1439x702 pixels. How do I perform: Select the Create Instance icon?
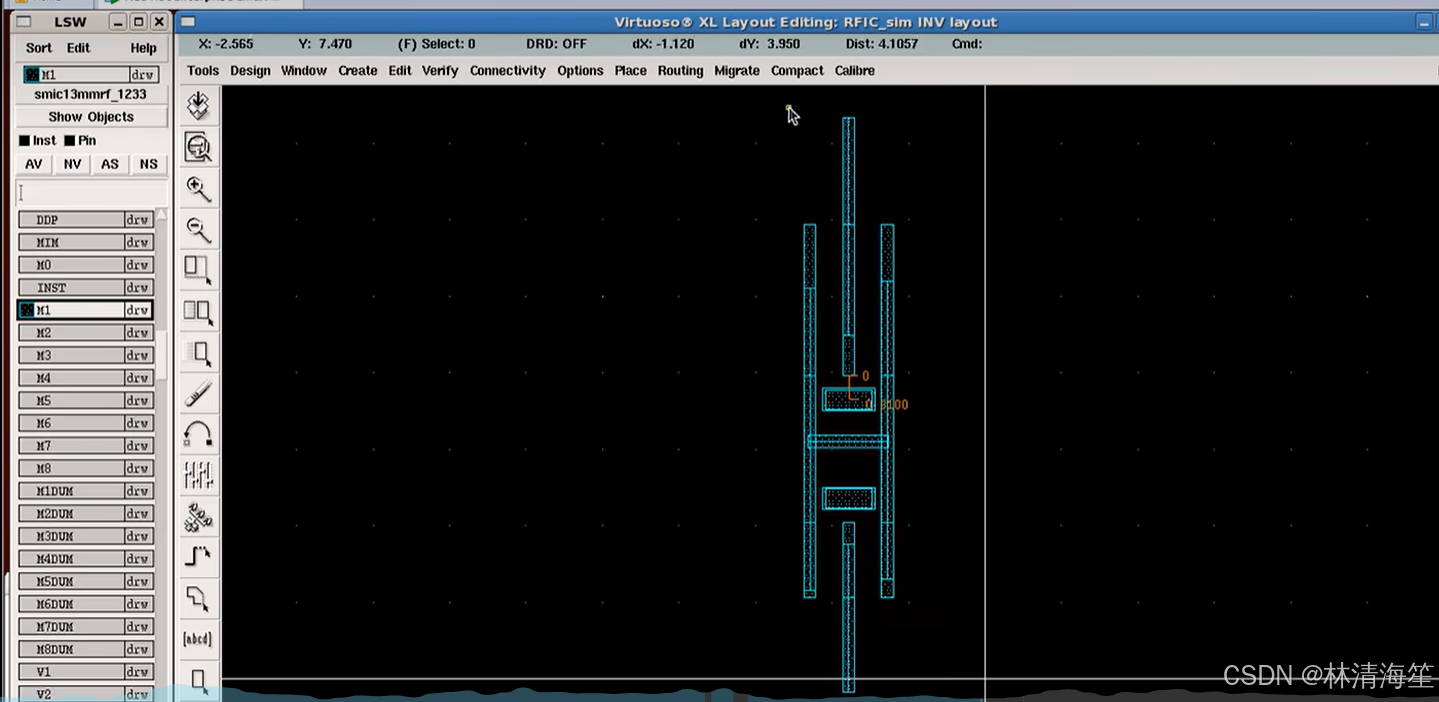click(199, 516)
